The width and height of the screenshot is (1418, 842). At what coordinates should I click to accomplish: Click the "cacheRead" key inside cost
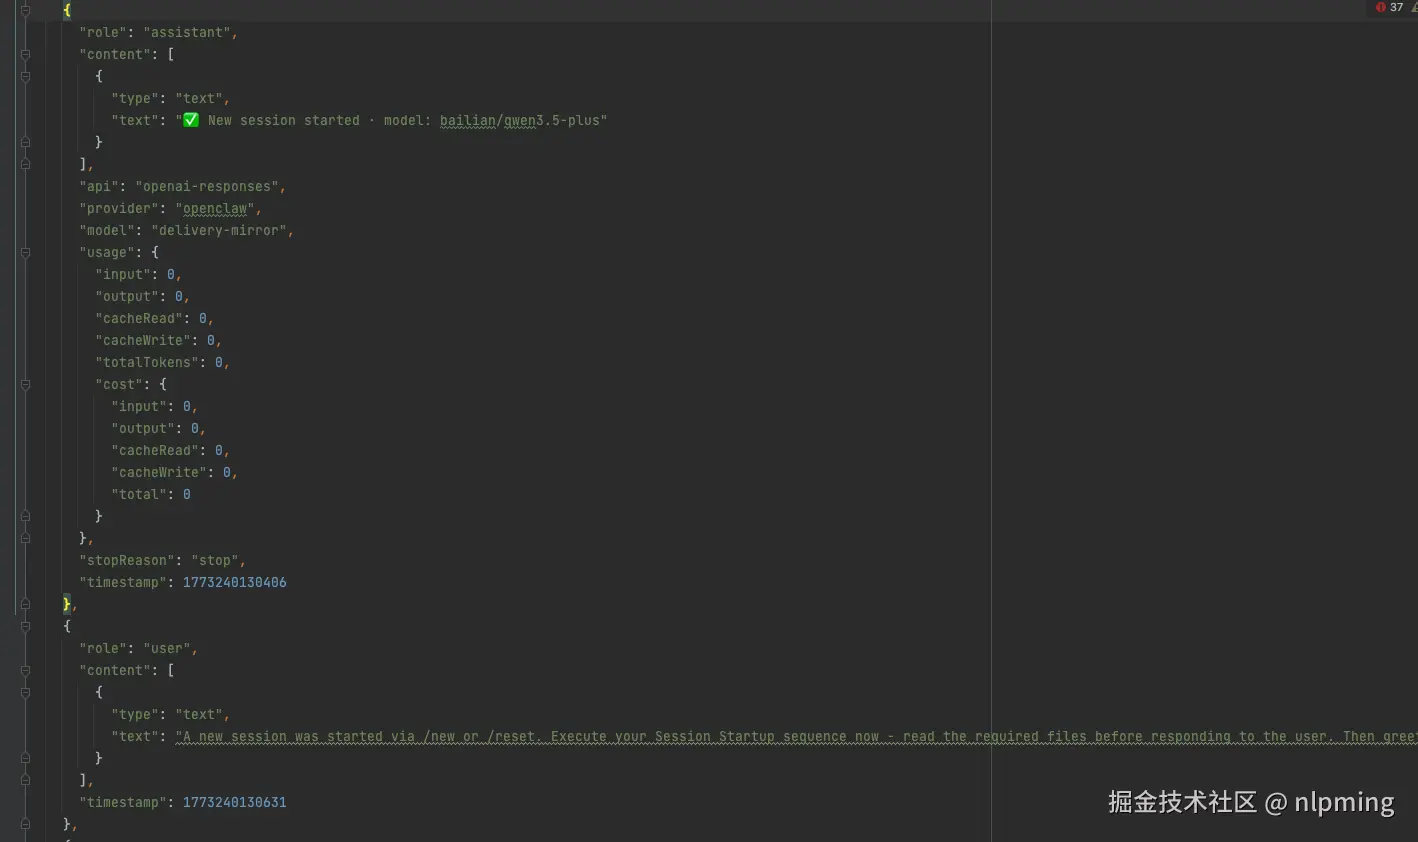(156, 451)
